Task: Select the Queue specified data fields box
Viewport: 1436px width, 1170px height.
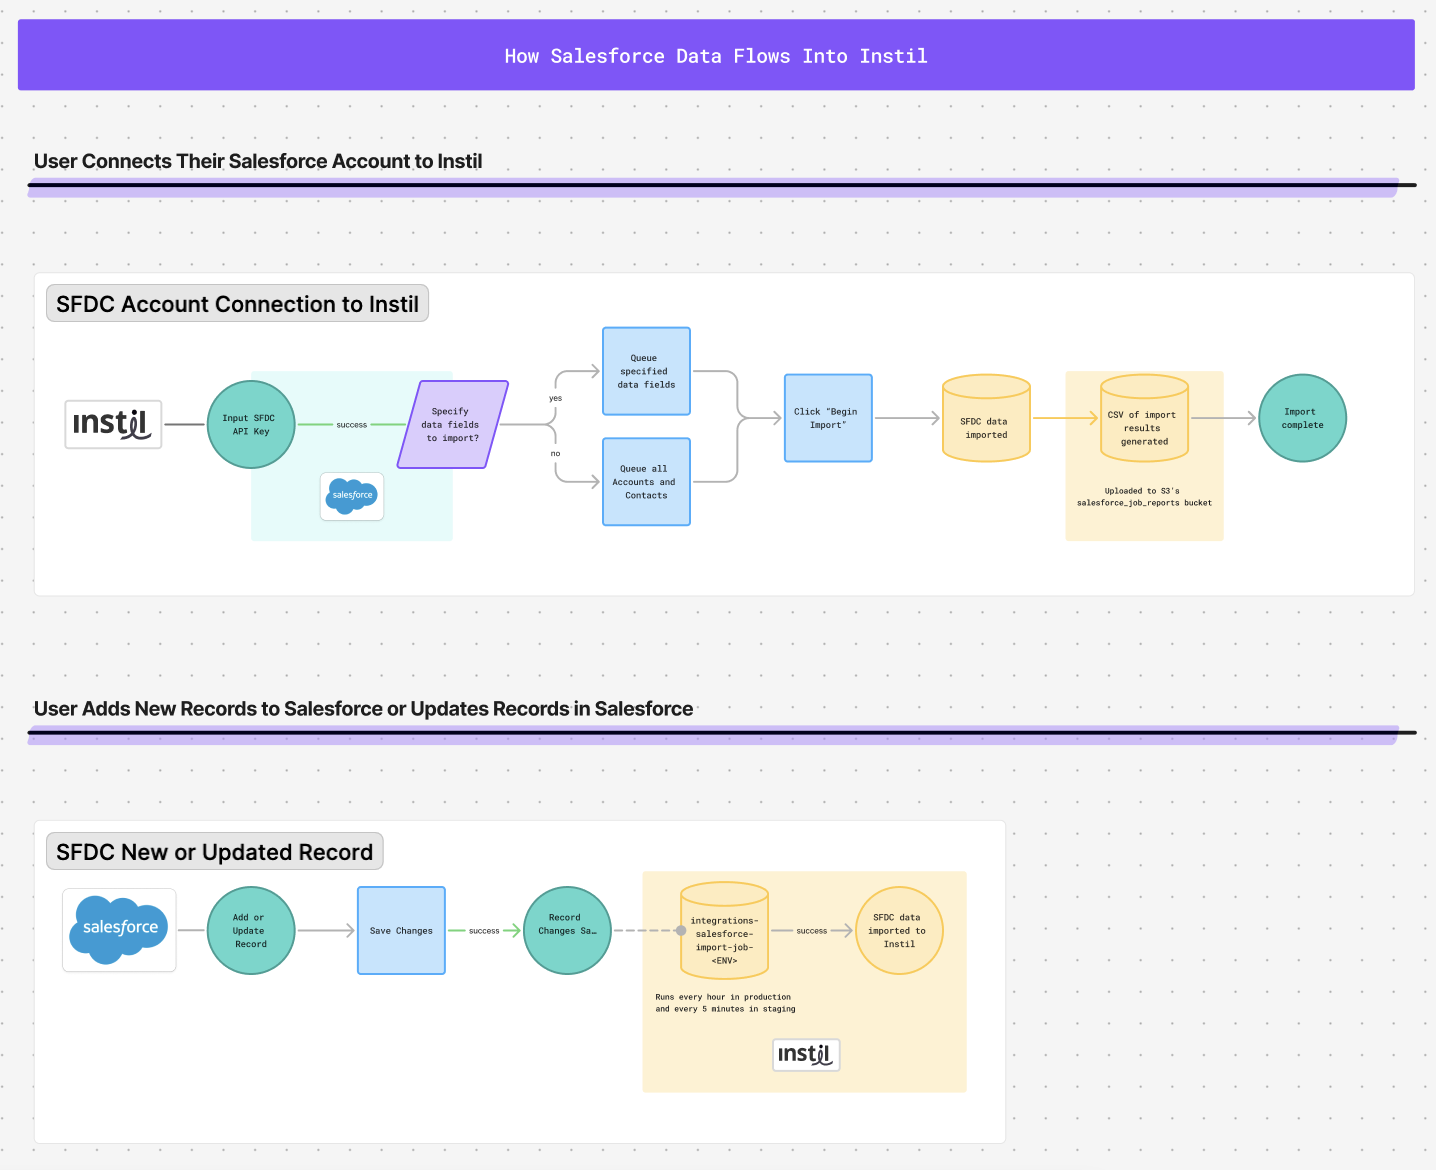Action: (x=646, y=371)
